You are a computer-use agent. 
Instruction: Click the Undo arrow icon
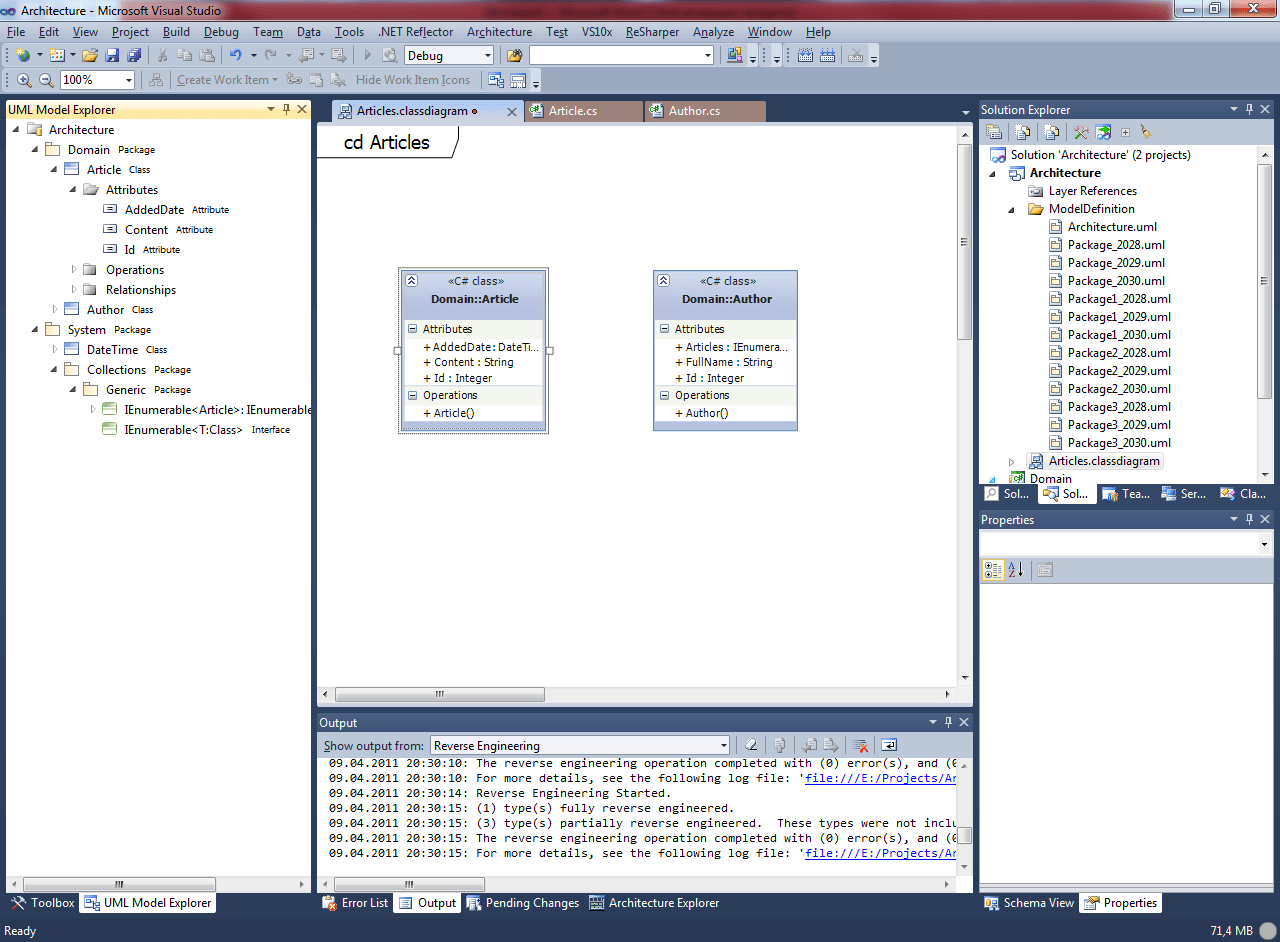[x=235, y=55]
